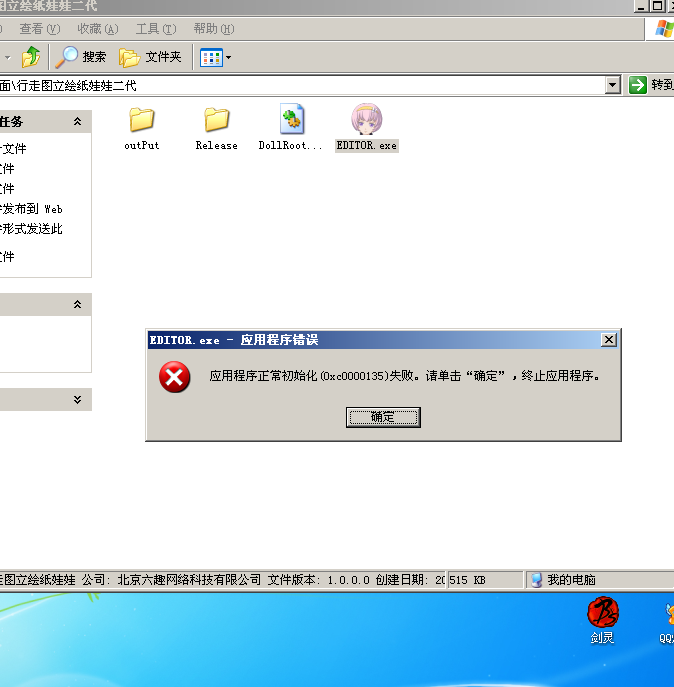Click the Windows flag logo icon

point(664,29)
